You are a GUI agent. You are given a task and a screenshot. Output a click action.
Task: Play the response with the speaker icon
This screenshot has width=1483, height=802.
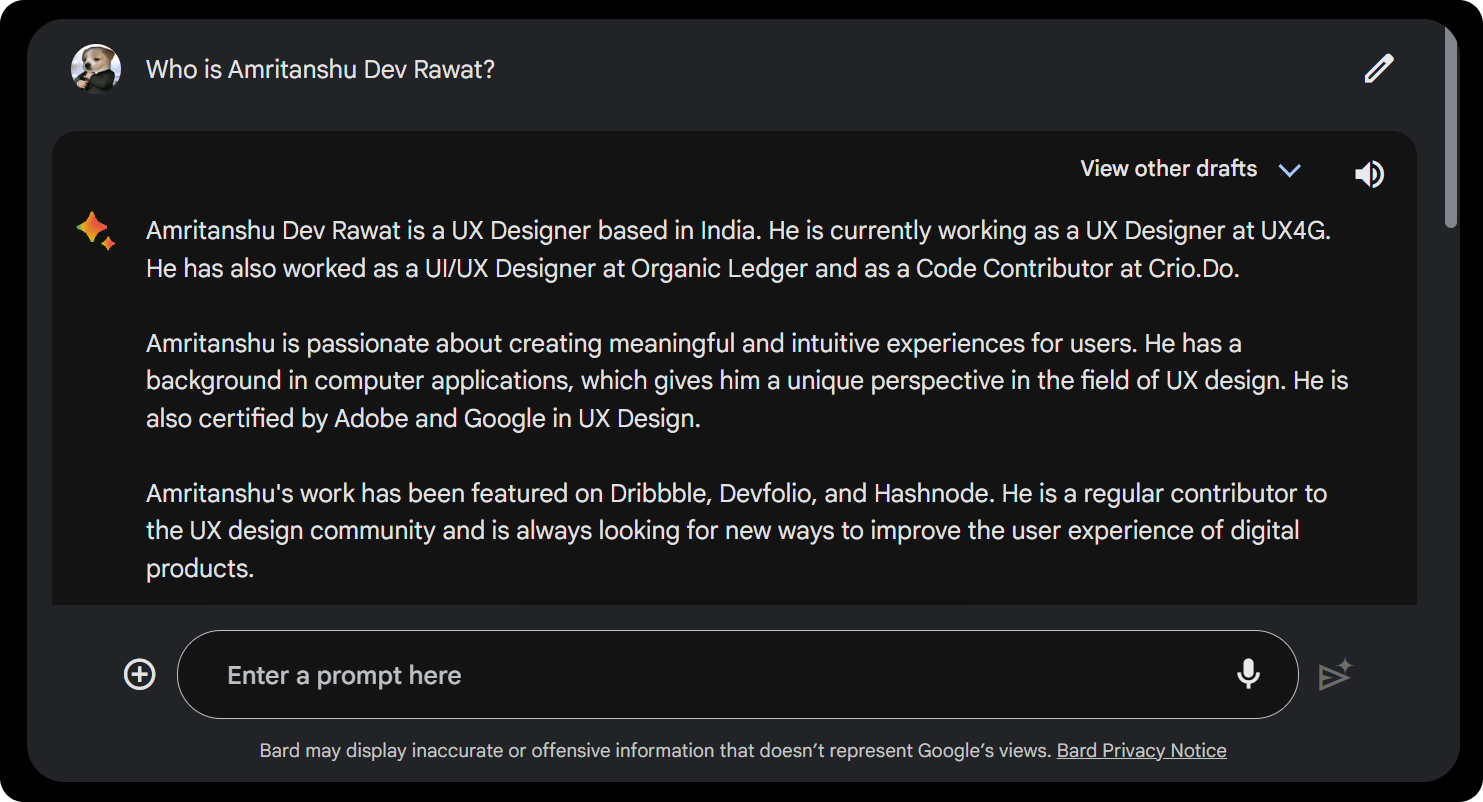pos(1369,174)
